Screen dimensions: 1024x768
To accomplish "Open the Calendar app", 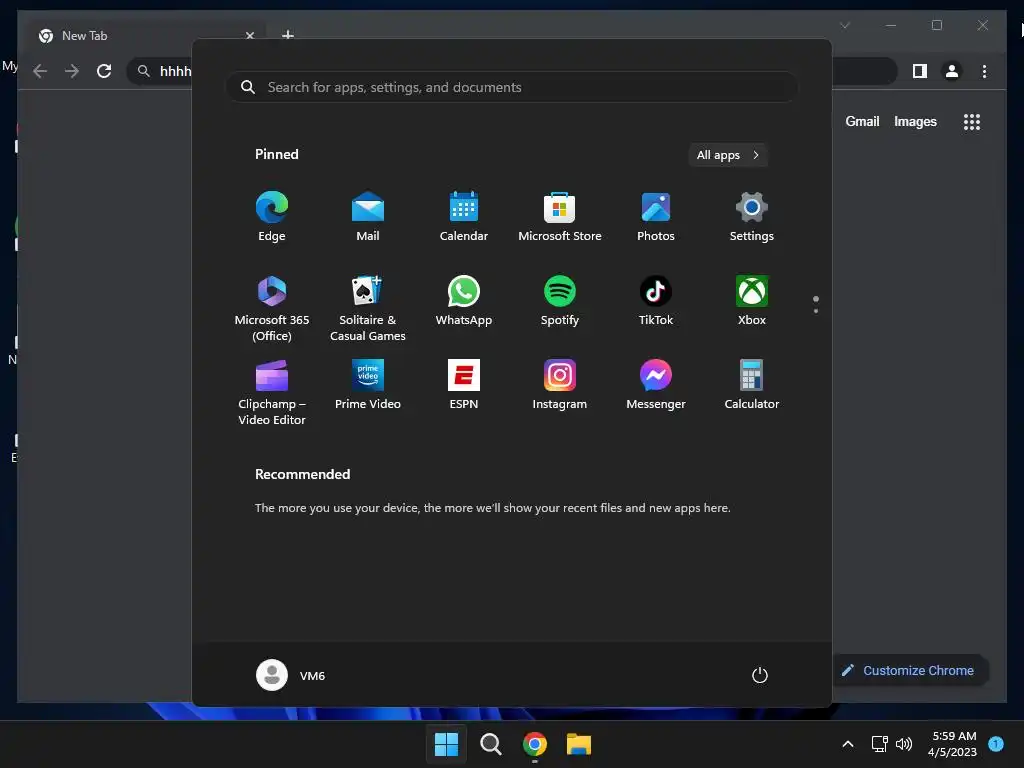I will 464,217.
